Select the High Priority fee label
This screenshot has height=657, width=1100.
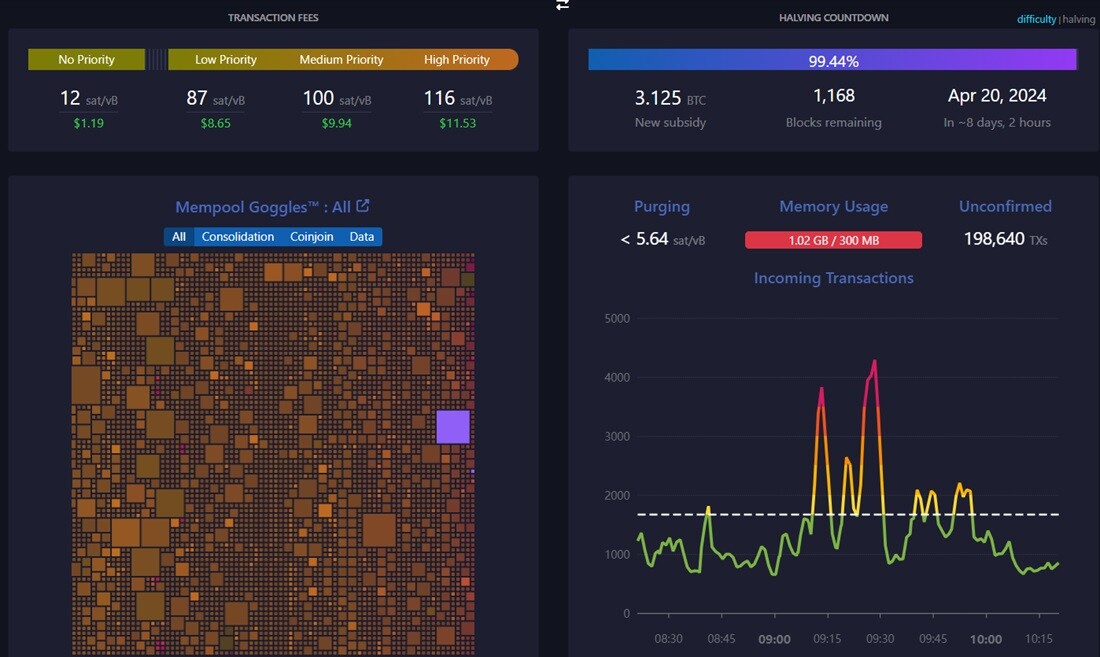tap(457, 60)
